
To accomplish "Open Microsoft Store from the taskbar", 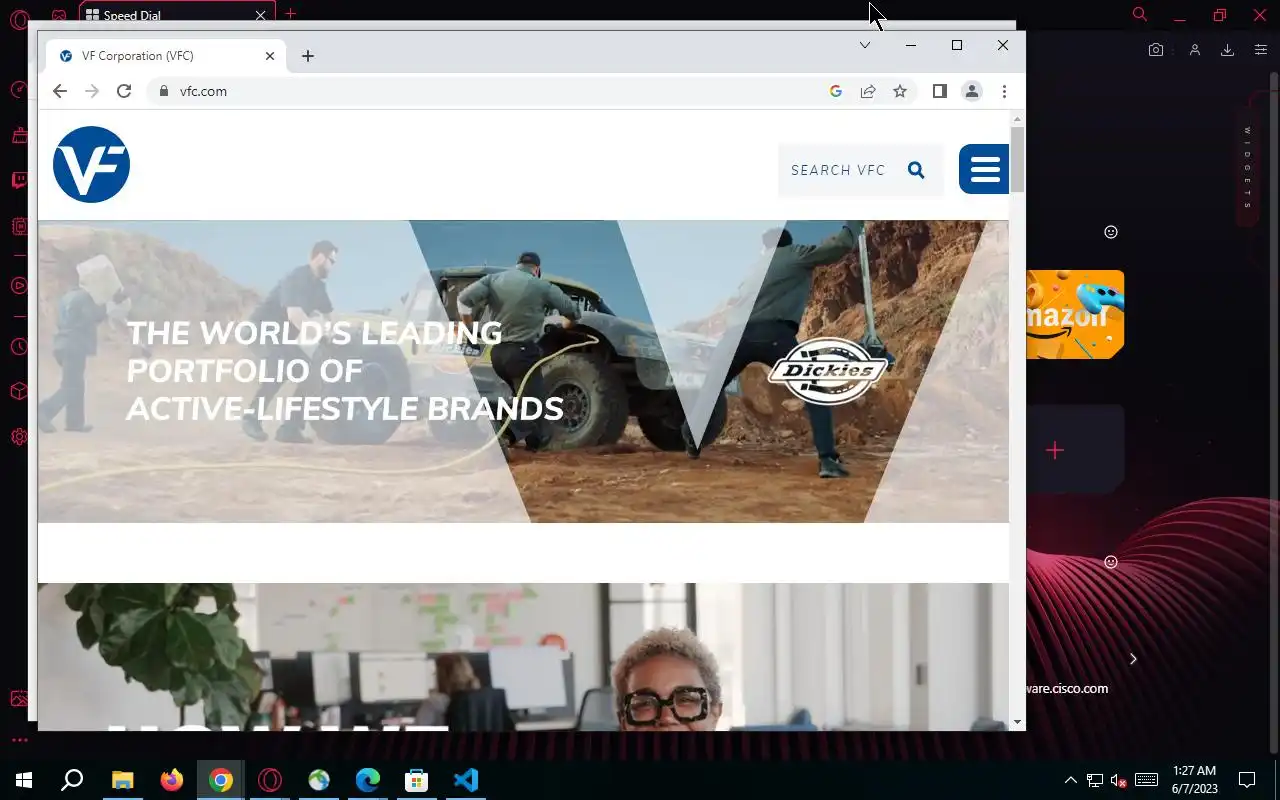I will click(417, 780).
